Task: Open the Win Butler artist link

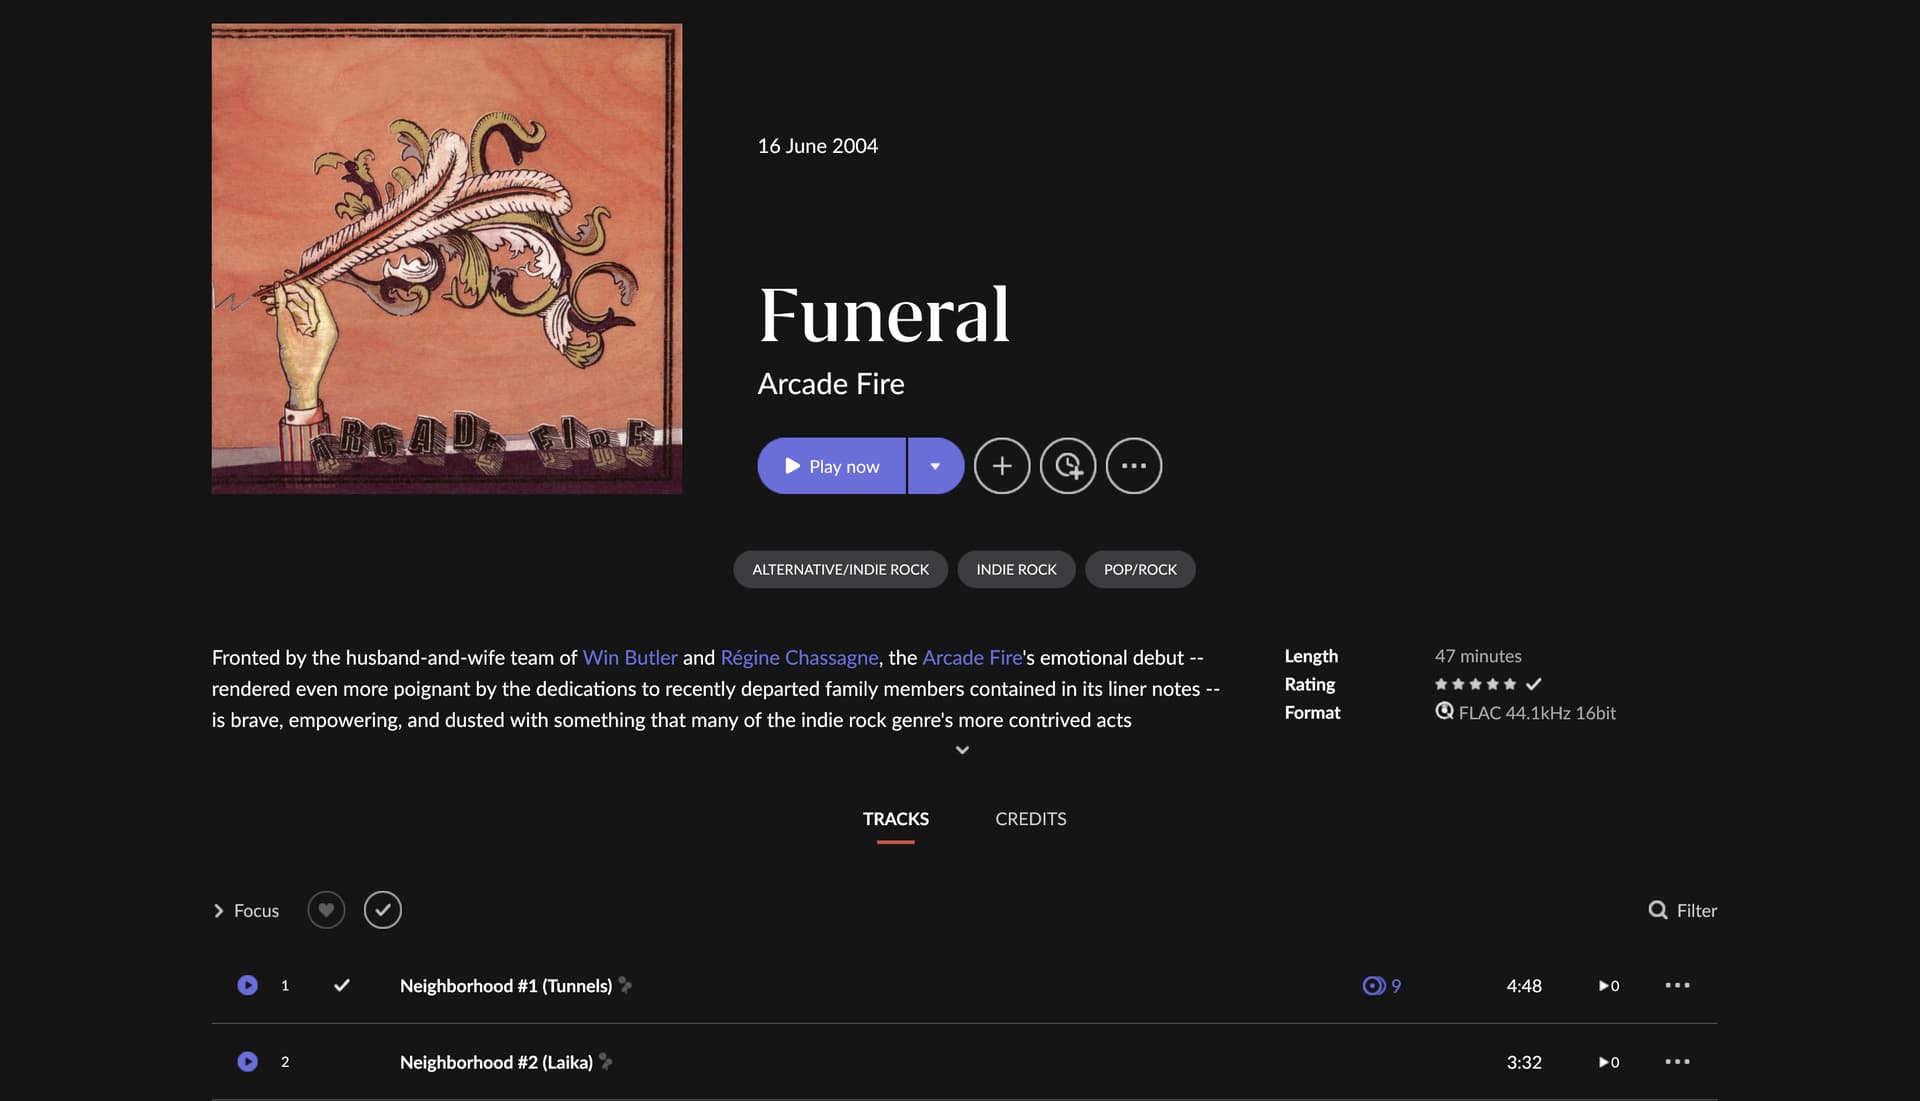Action: (x=630, y=657)
